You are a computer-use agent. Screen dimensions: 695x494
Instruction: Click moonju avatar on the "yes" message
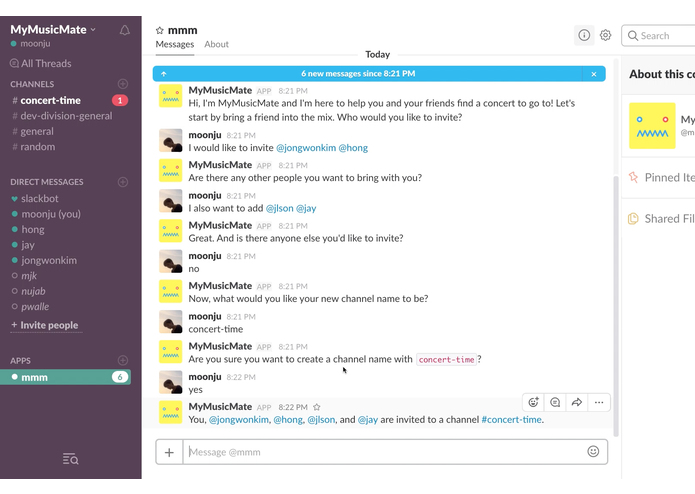point(171,382)
